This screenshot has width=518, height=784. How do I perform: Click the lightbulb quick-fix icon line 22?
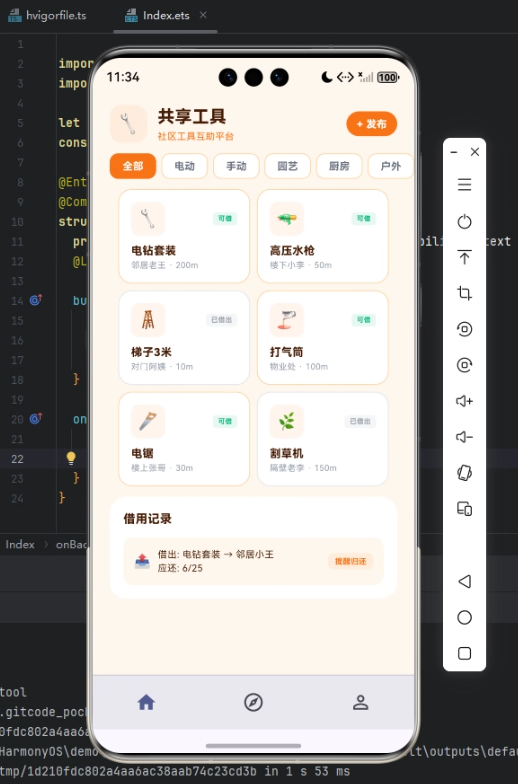coord(71,458)
